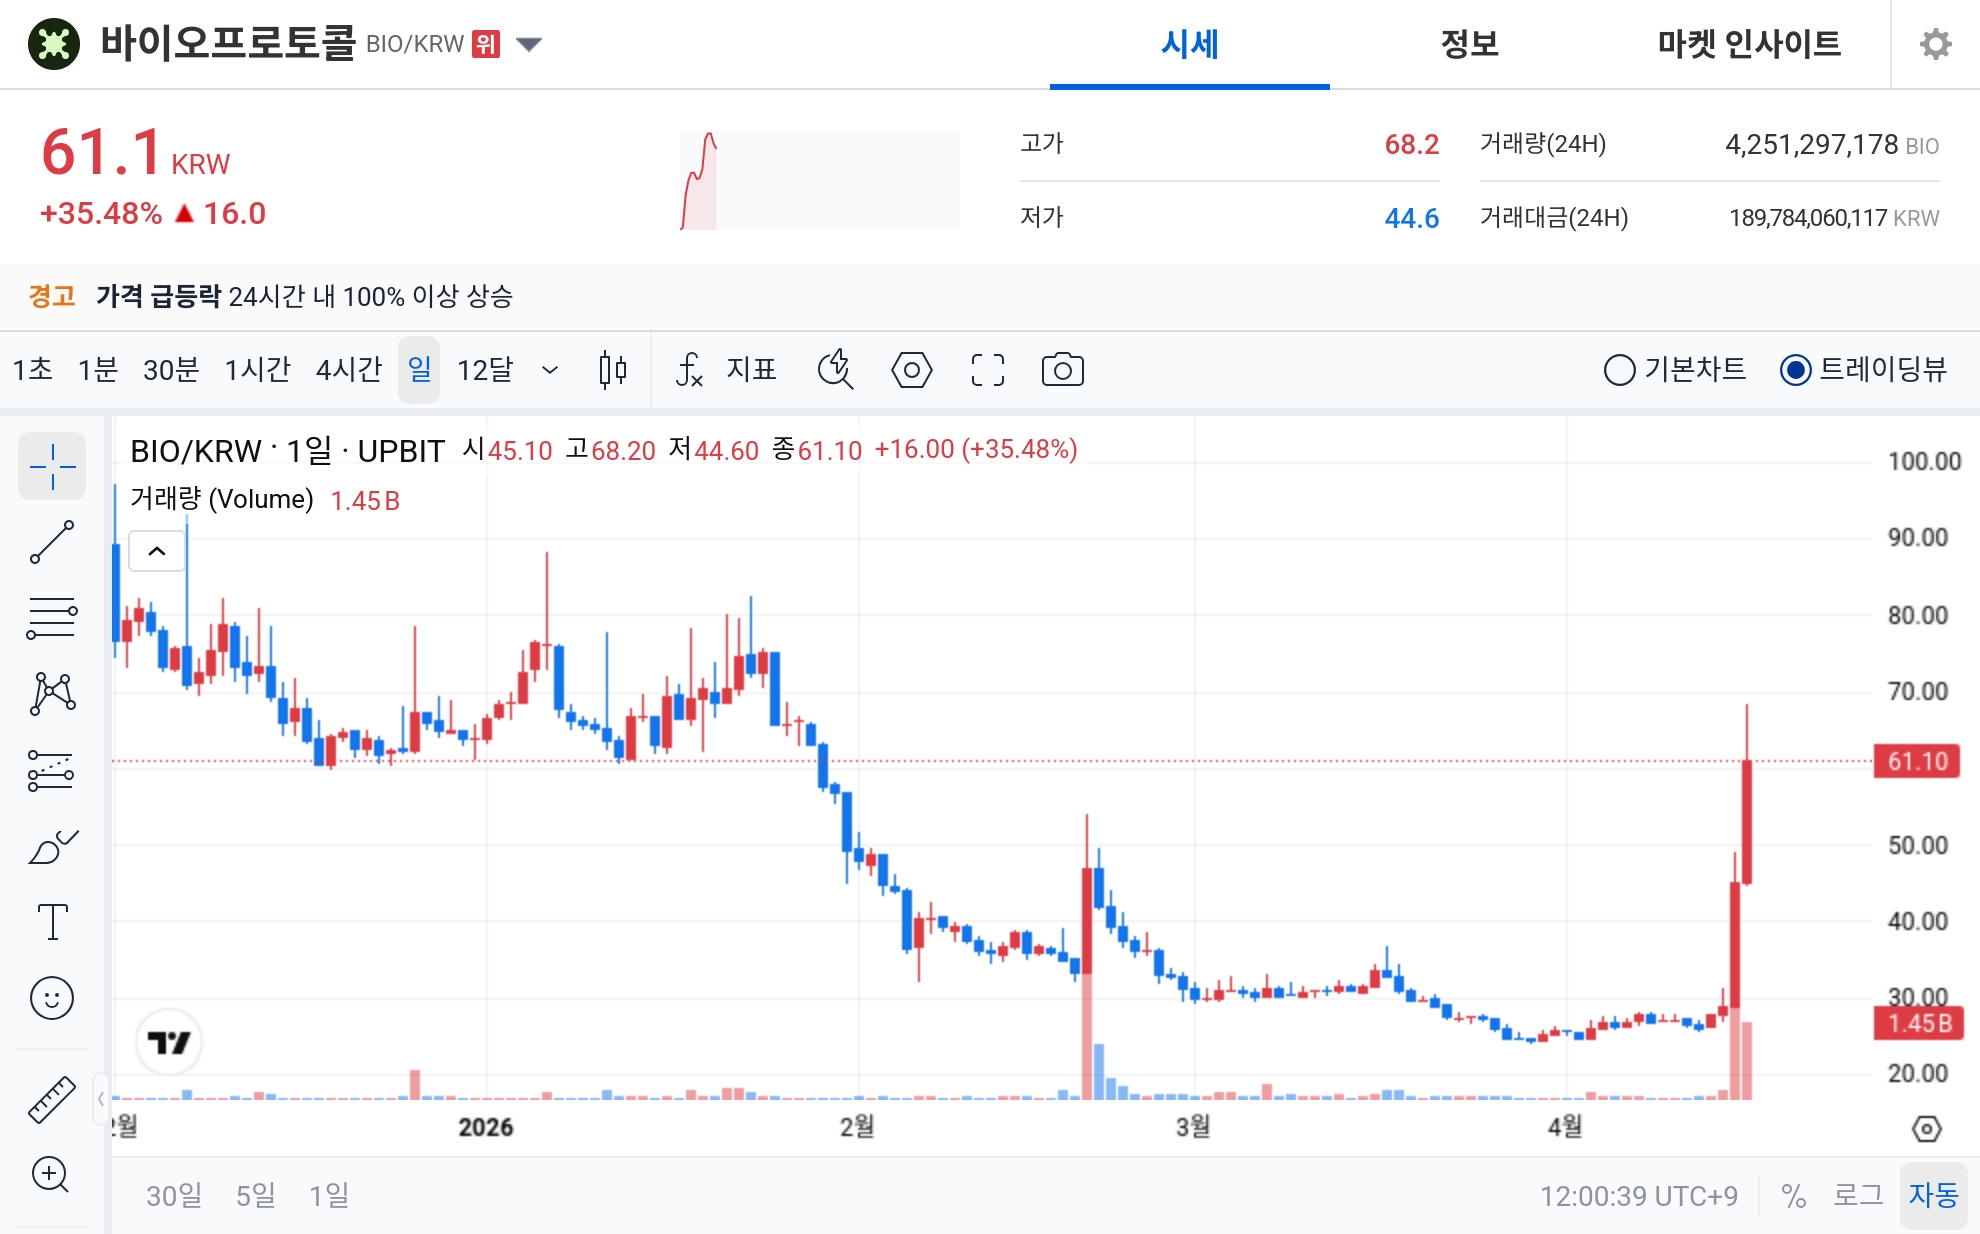Toggle the magnet snap mode icon
This screenshot has height=1234, width=1980.
click(x=835, y=370)
